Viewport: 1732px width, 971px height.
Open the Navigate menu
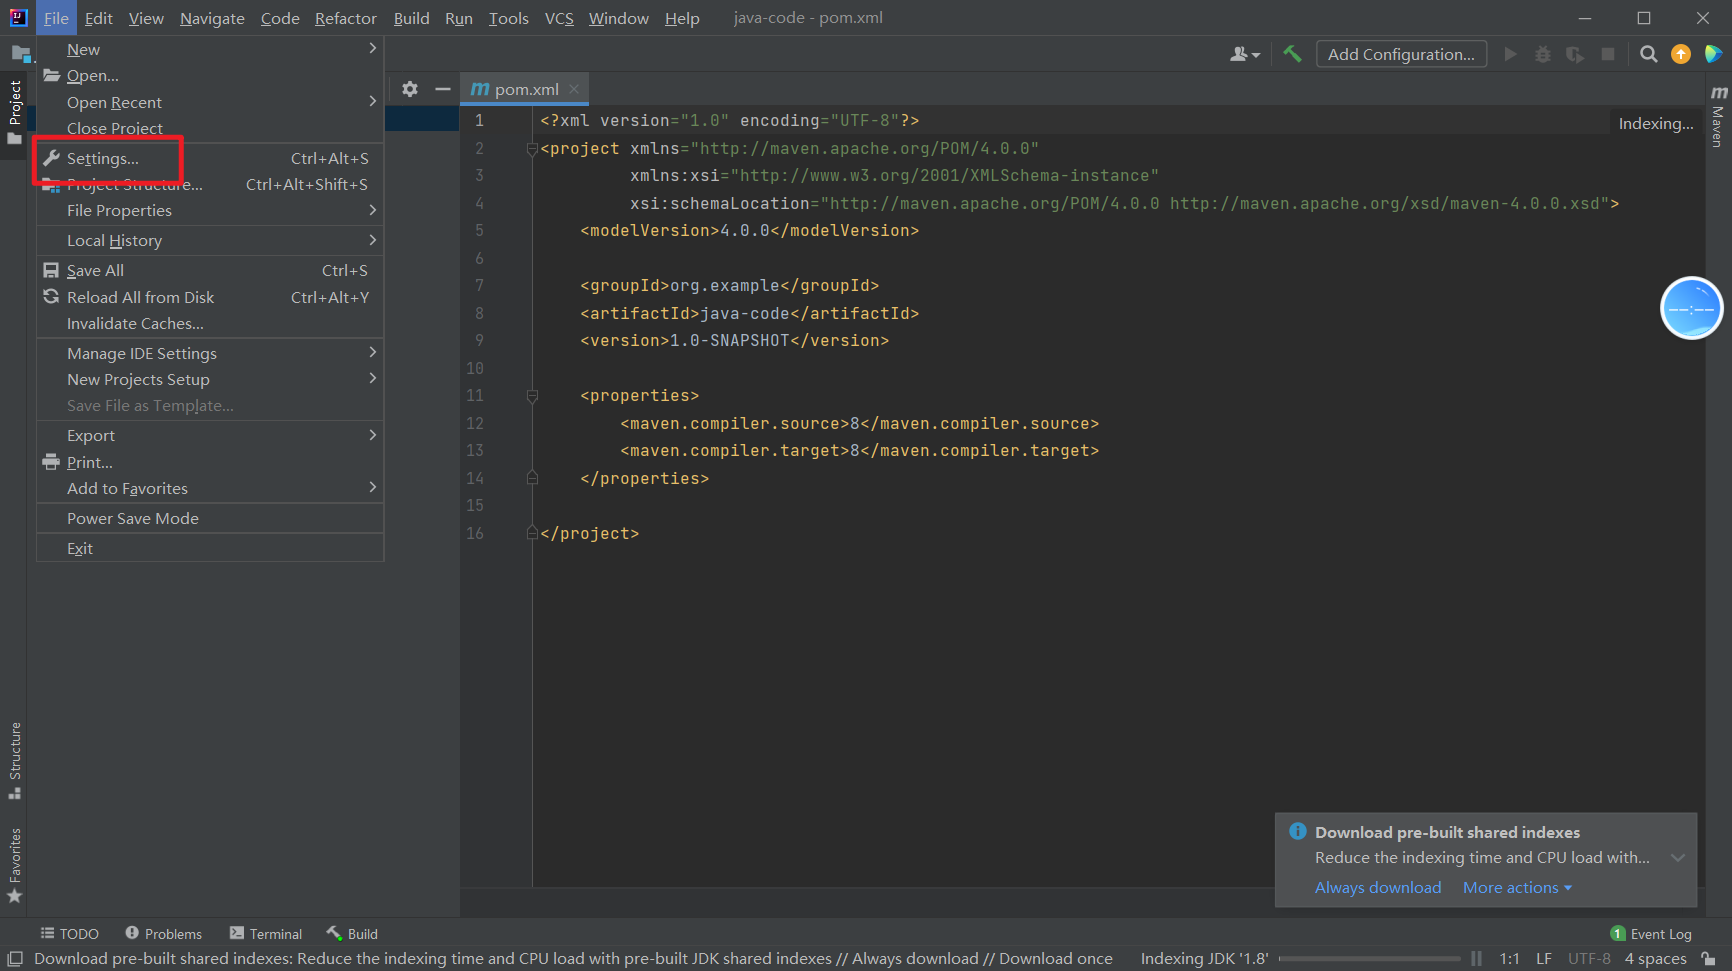(212, 18)
